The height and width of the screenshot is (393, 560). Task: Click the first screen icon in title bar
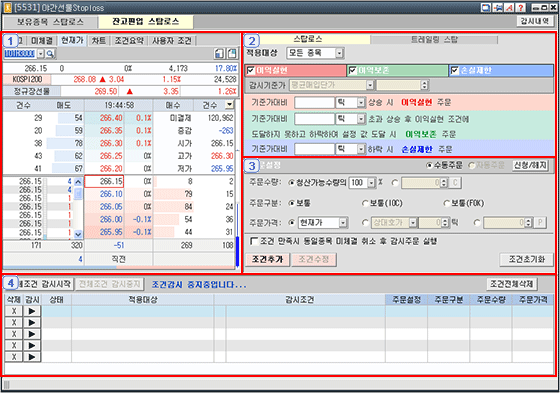(486, 7)
